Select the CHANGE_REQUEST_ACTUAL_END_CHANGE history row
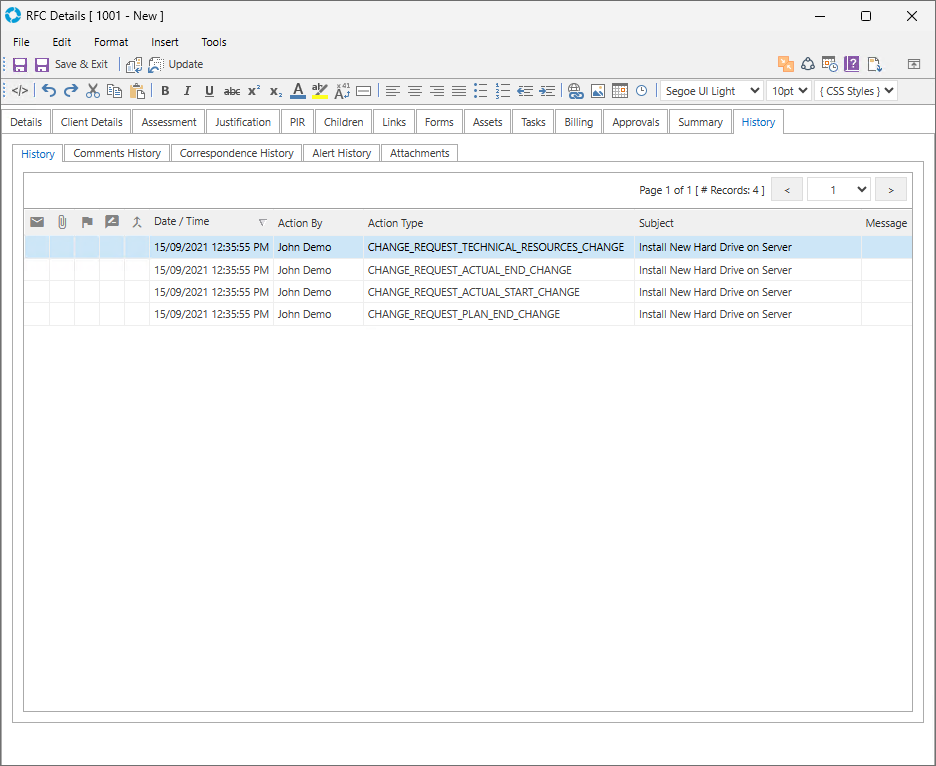This screenshot has width=936, height=766. [469, 270]
